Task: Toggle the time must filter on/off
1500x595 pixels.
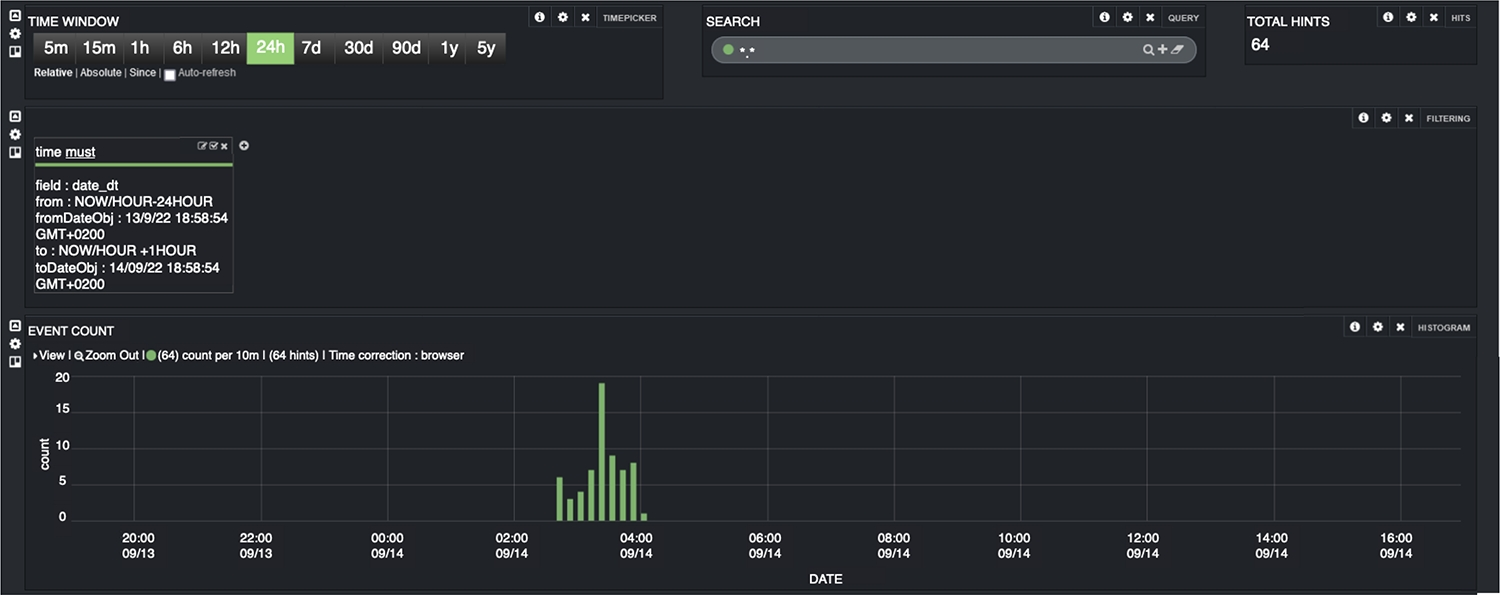Action: click(213, 146)
